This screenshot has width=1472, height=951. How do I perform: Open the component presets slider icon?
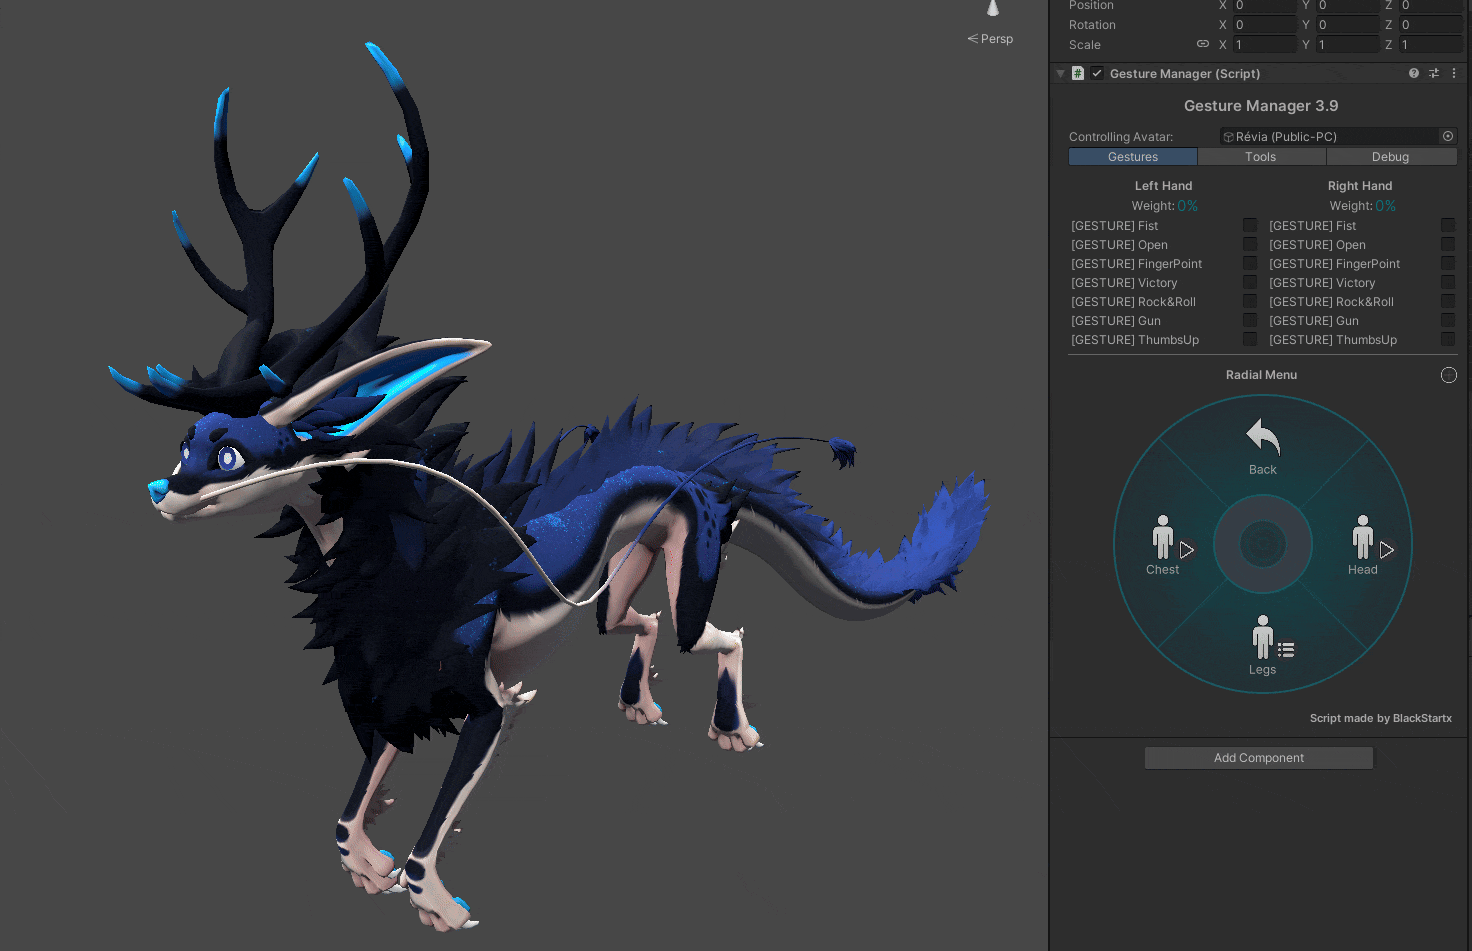coord(1434,73)
